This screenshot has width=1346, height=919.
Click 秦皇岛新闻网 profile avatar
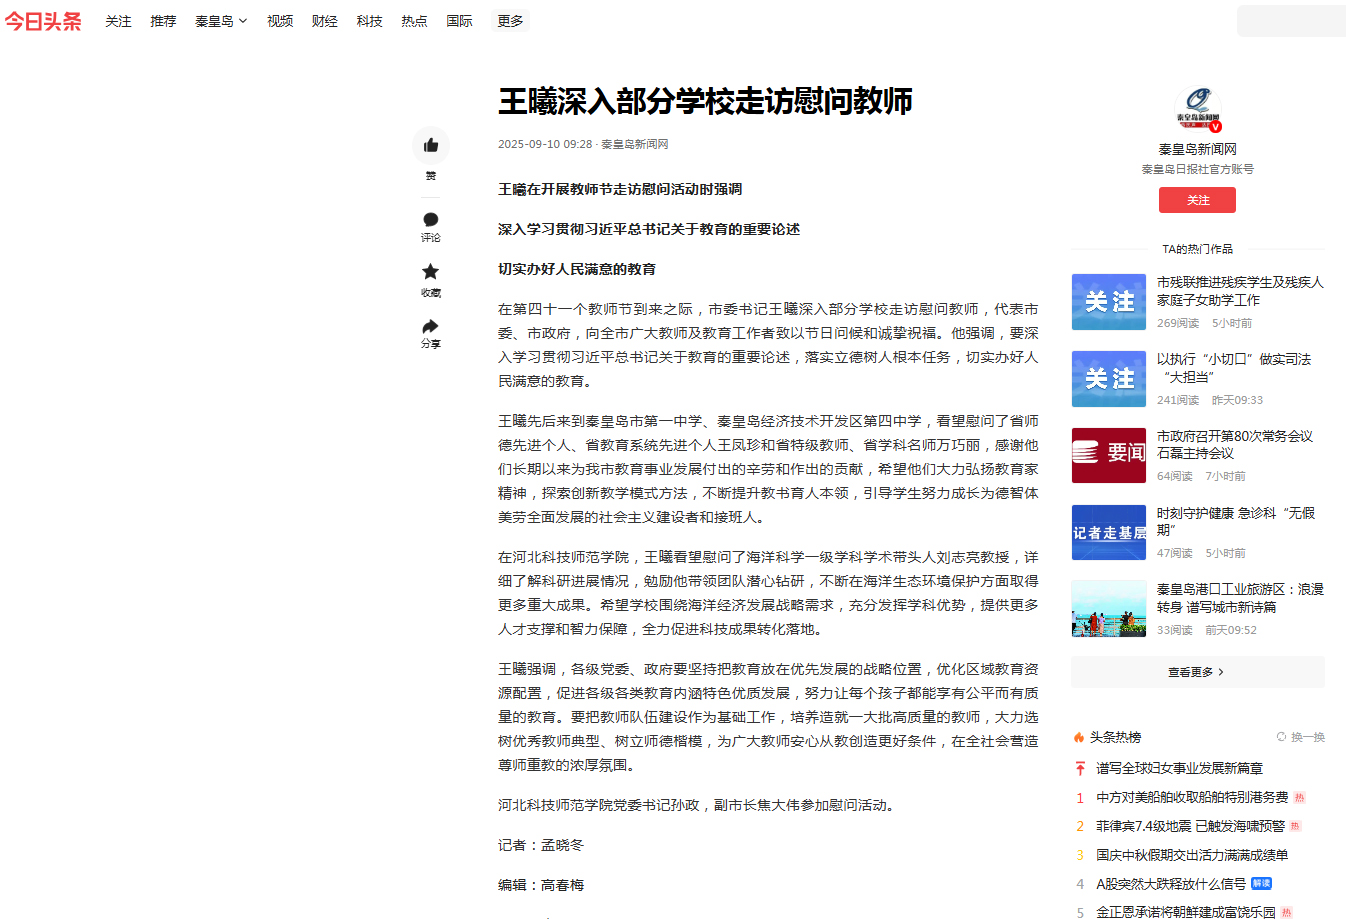click(x=1197, y=108)
